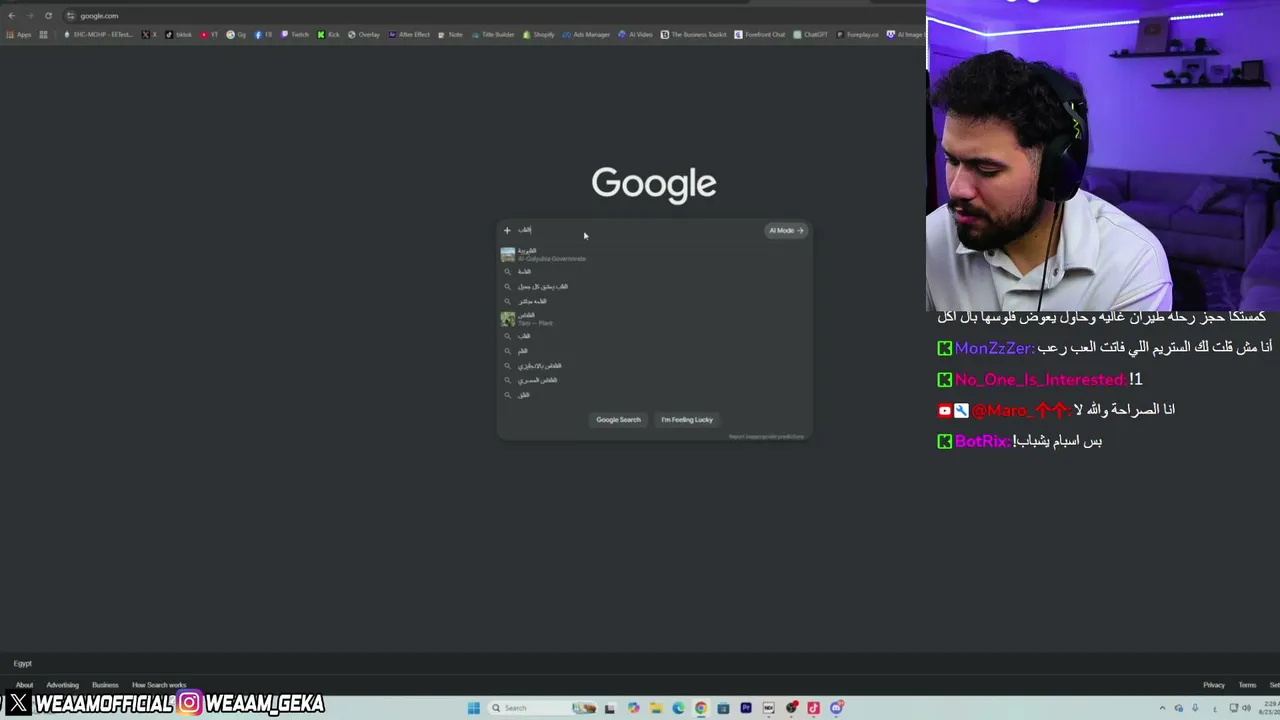Screen dimensions: 1280x720
Task: Open the Note bookmark
Action: point(450,35)
